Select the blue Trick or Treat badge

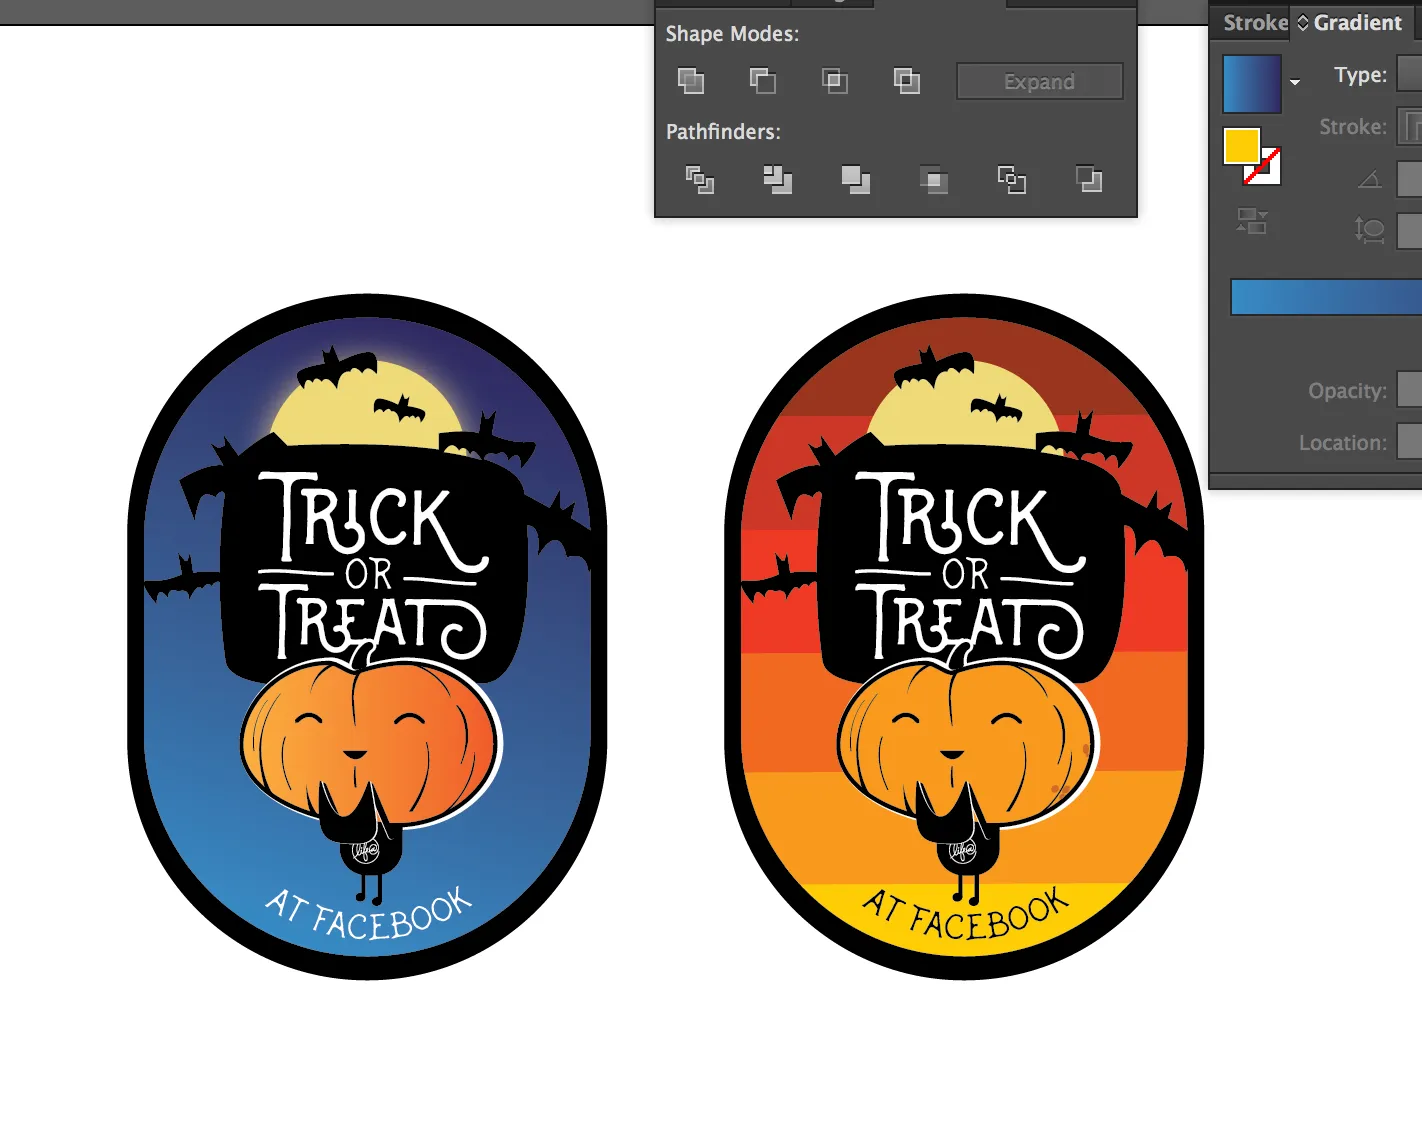367,636
